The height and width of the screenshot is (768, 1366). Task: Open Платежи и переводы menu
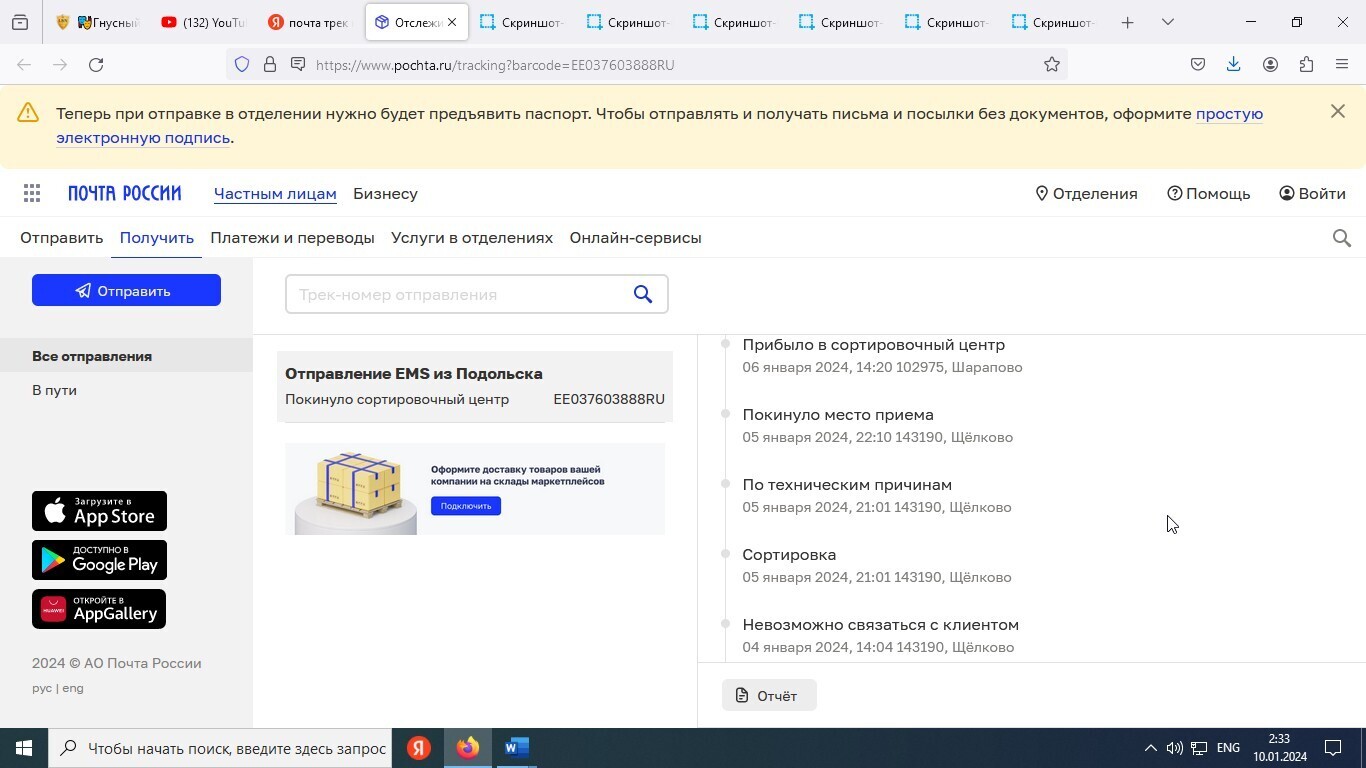click(292, 238)
